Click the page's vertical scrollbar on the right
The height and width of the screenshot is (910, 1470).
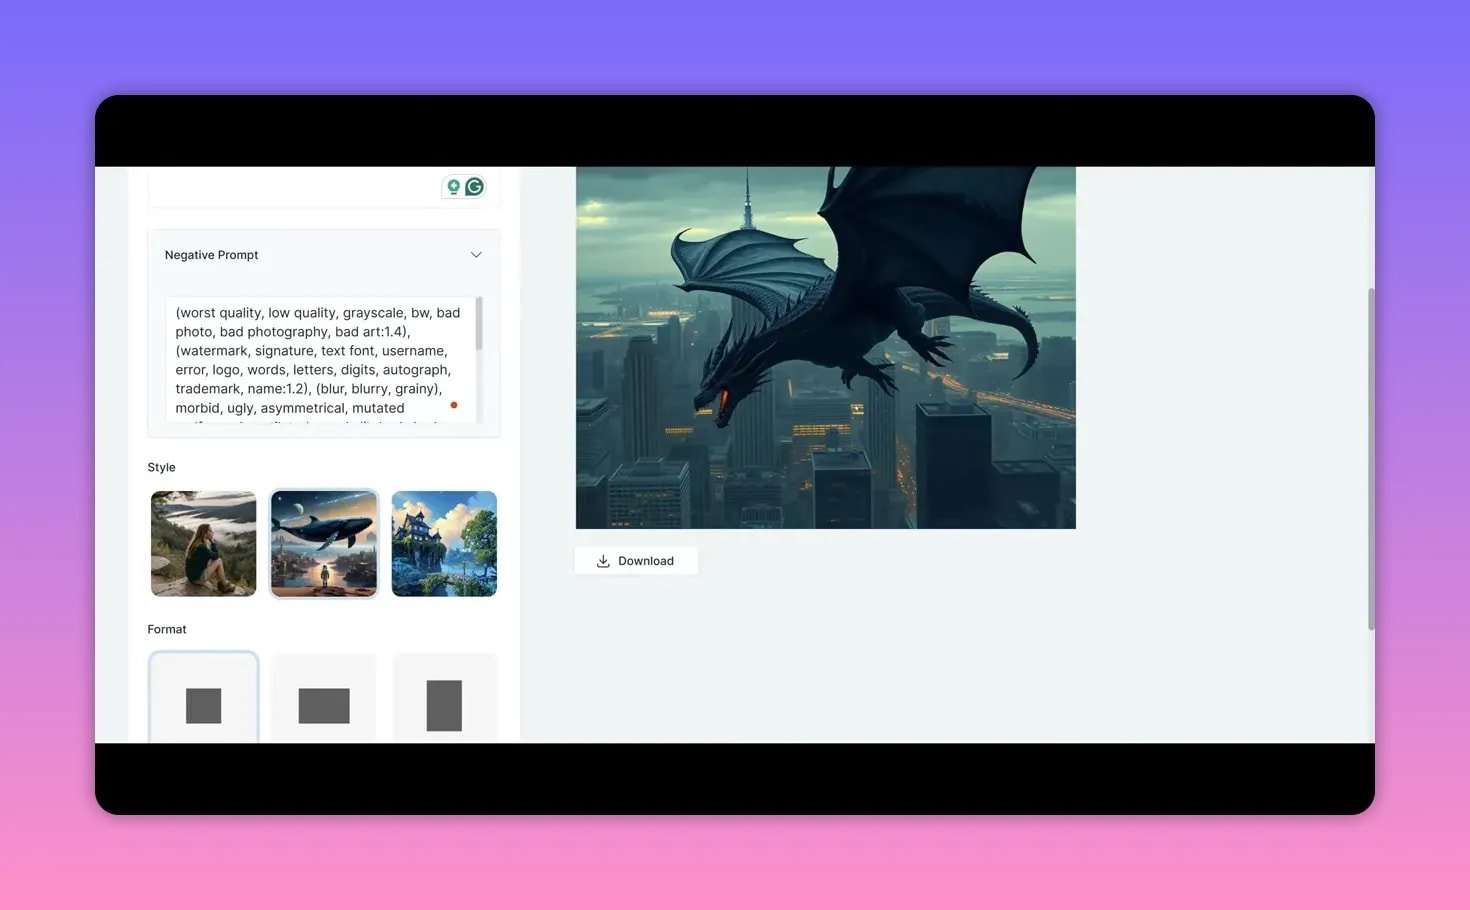1371,458
